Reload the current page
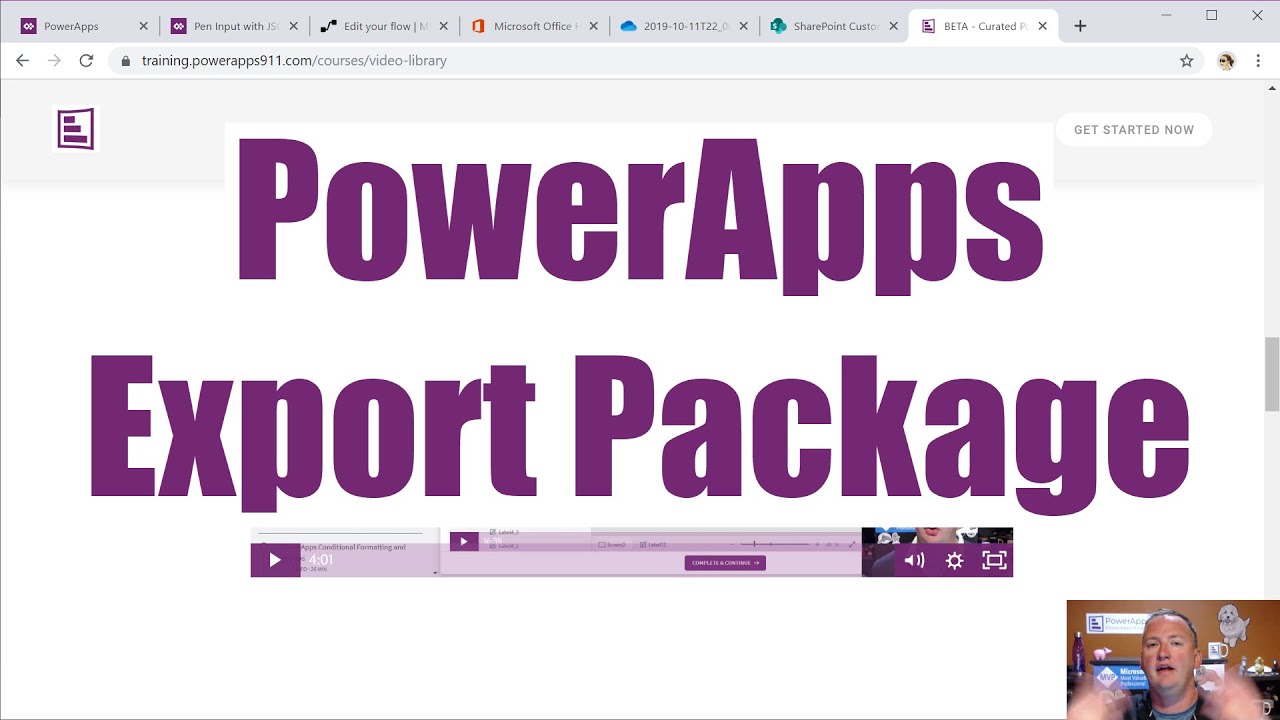 click(x=86, y=61)
